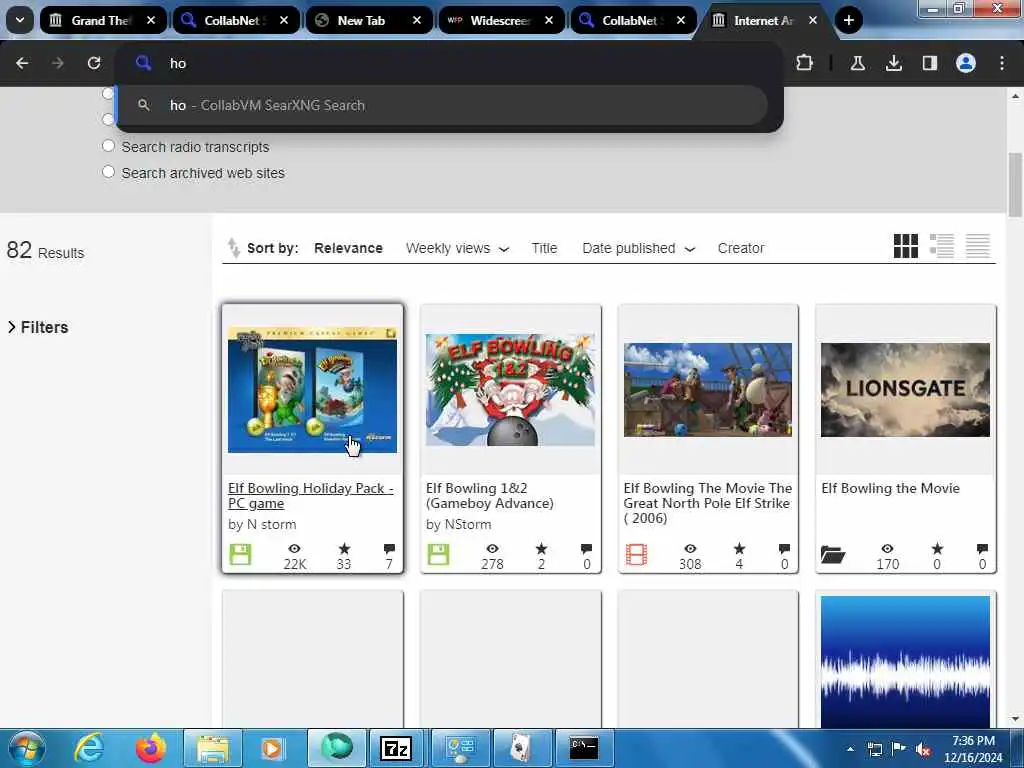Click software floppy icon on Elf Bowling 1&2
Screen dimensions: 1024x768
click(438, 554)
